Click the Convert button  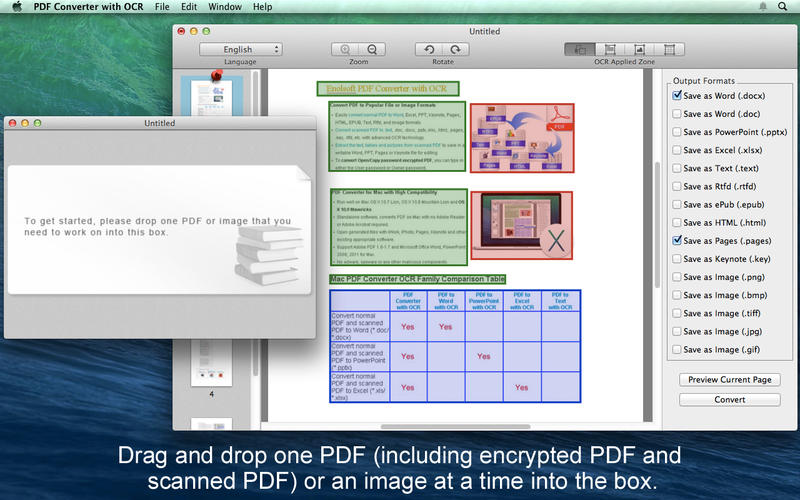(x=730, y=399)
